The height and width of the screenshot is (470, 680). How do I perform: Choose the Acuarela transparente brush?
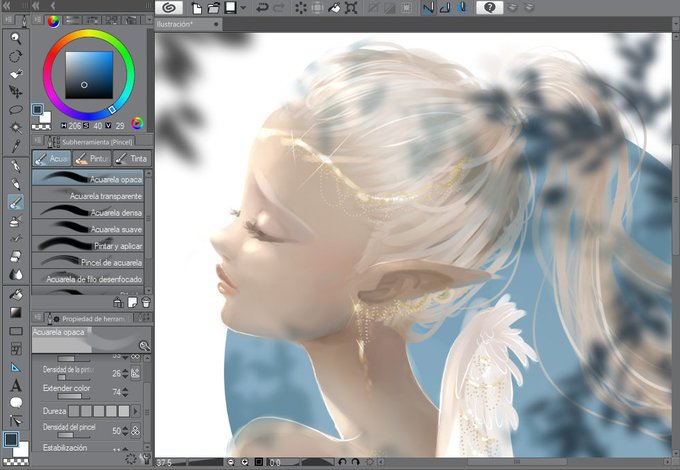tap(88, 196)
